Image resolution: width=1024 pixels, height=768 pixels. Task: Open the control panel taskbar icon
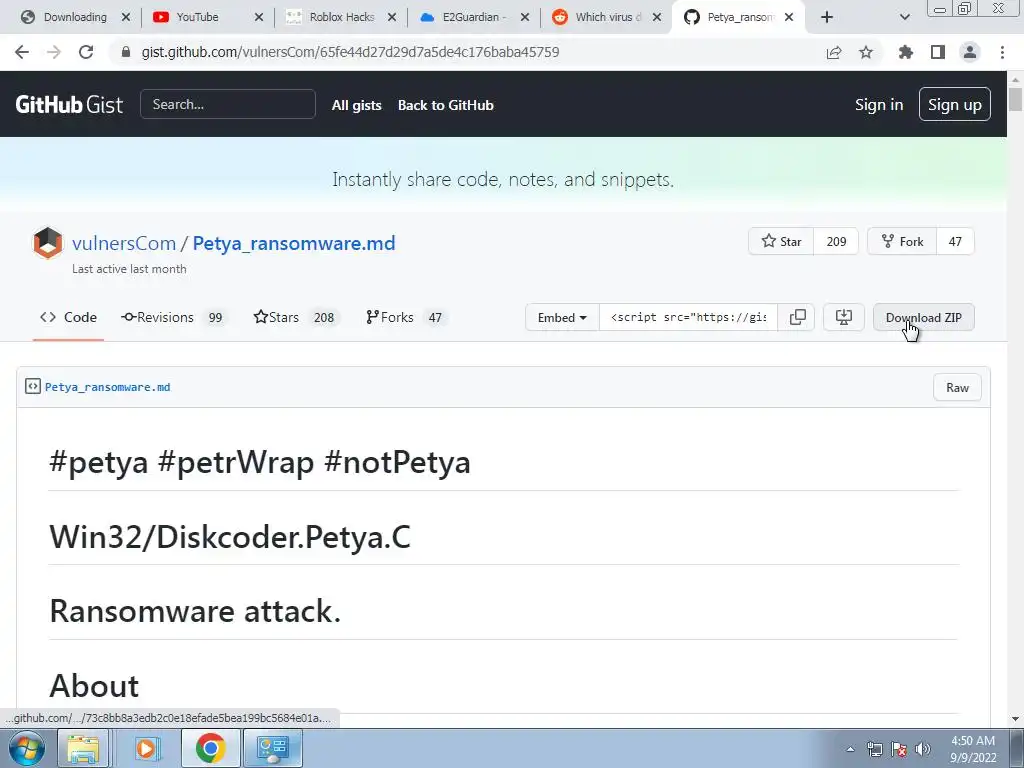[272, 748]
